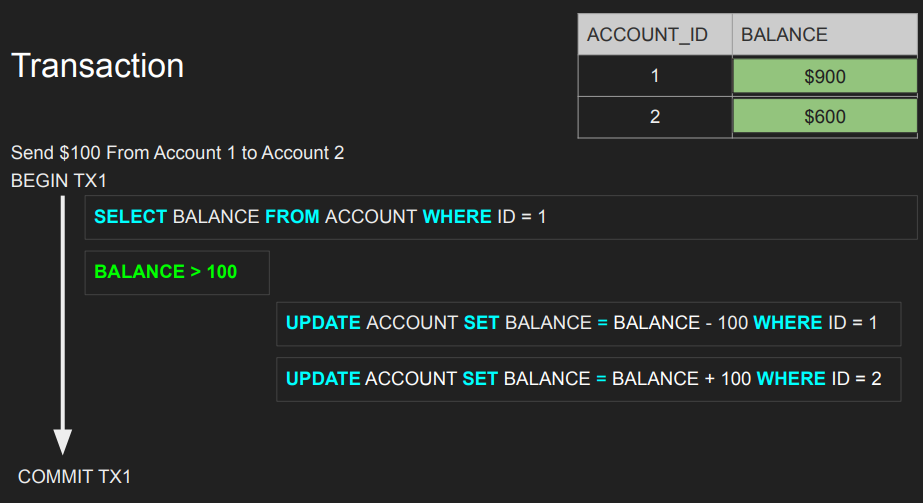This screenshot has height=503, width=923.
Task: Click the green $600 balance cell
Action: [x=825, y=116]
